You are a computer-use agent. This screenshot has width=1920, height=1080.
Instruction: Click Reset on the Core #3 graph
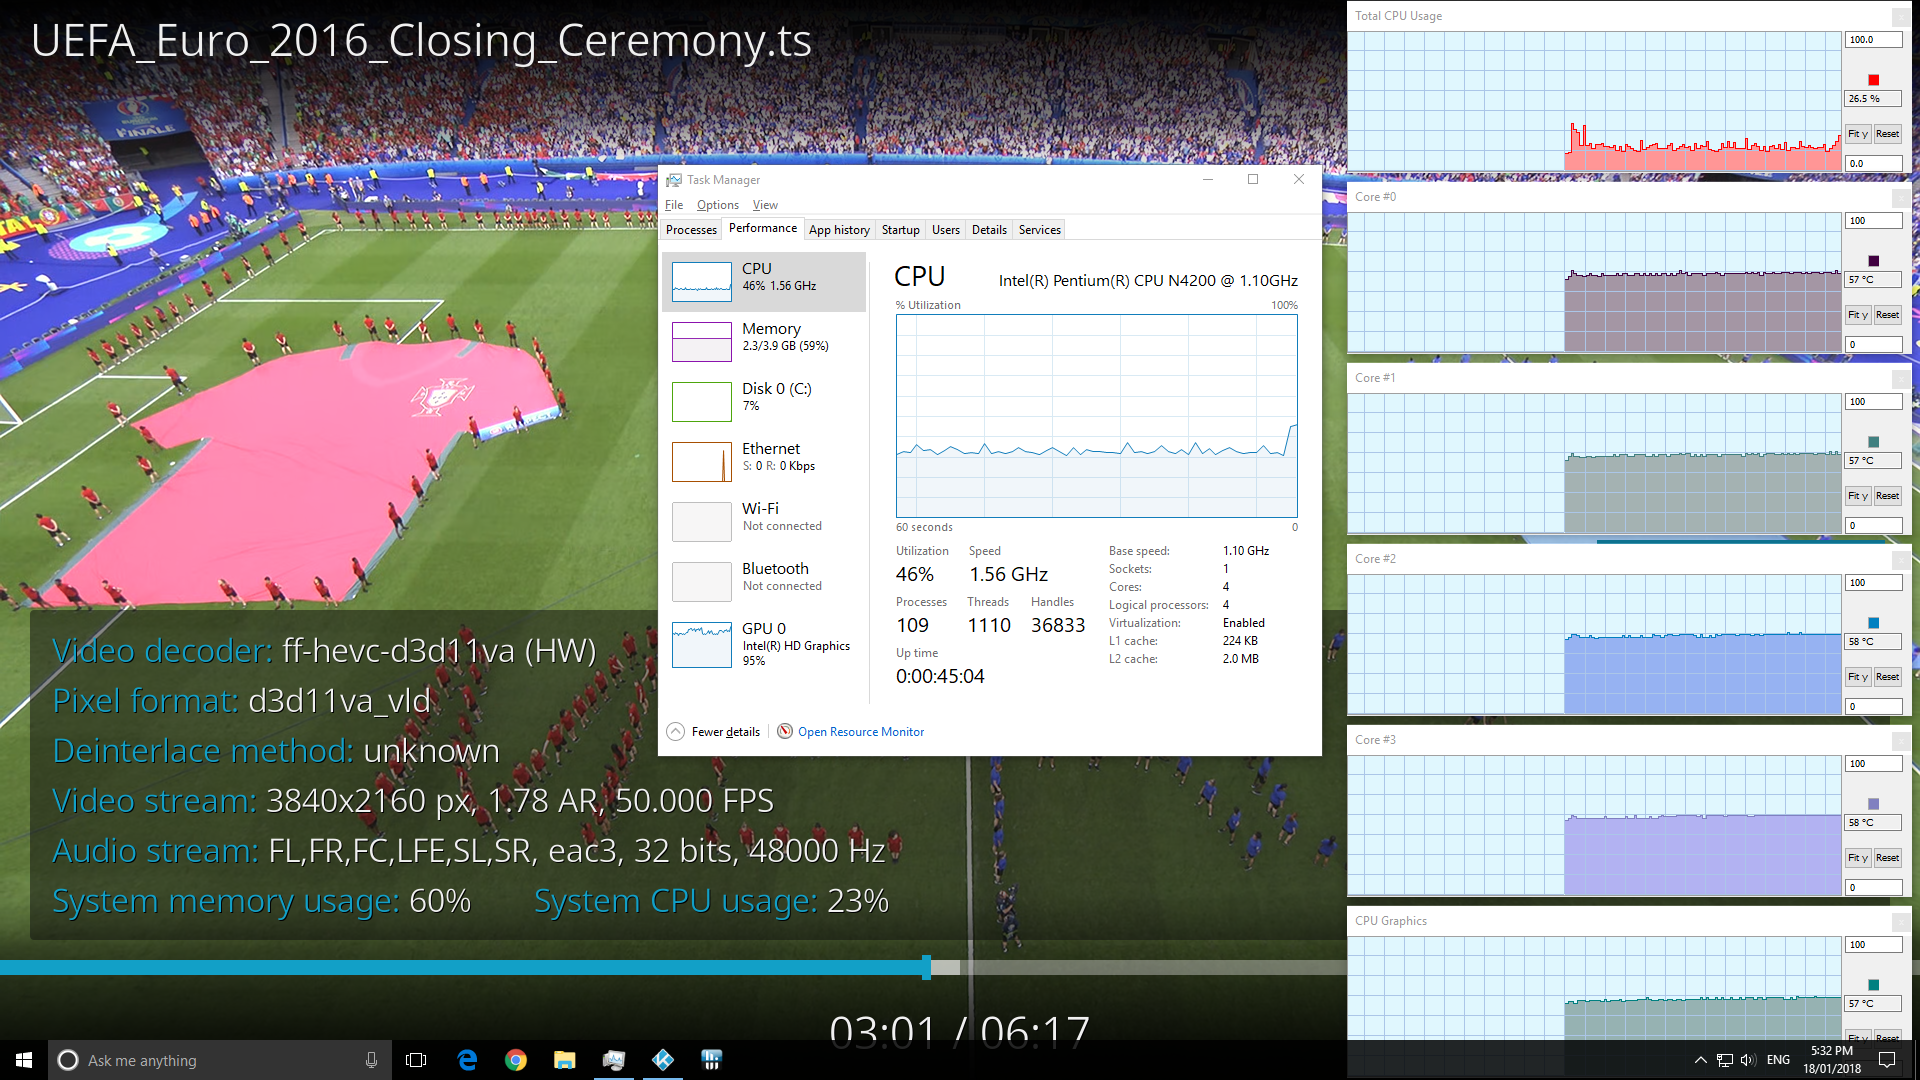(x=1887, y=858)
